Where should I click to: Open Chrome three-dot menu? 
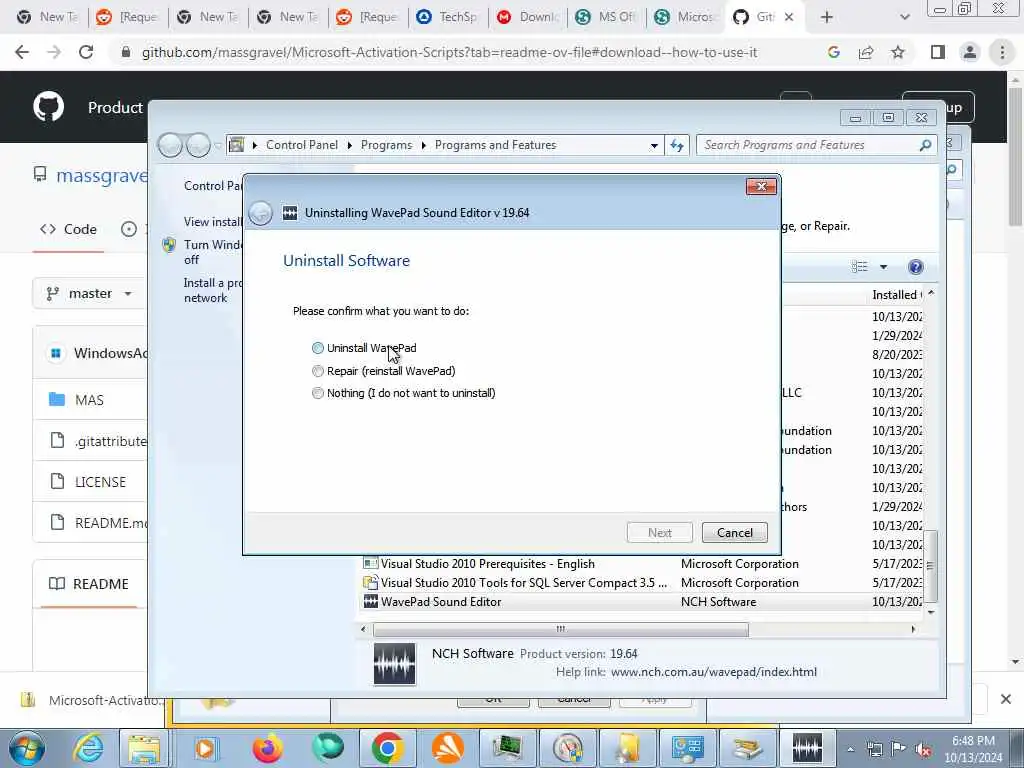(x=1002, y=52)
